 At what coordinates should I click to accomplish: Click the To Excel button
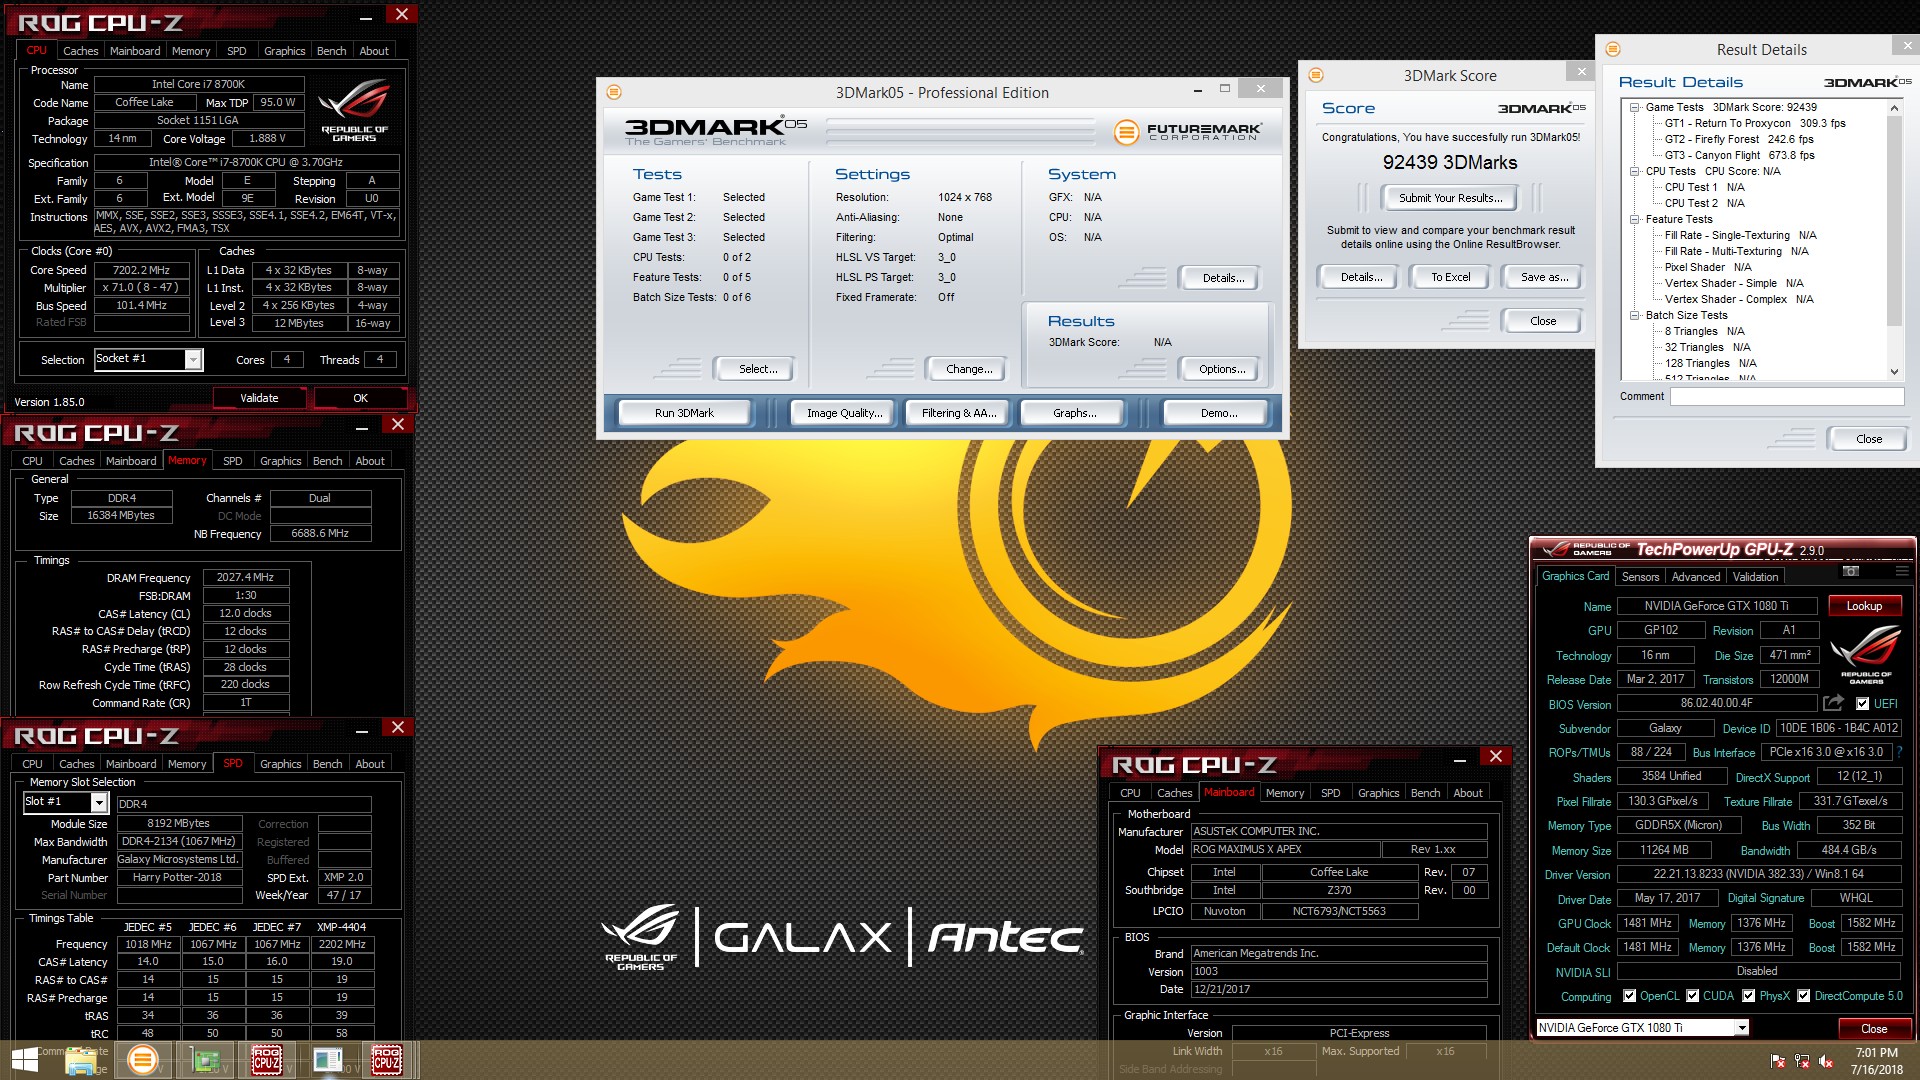click(x=1450, y=277)
